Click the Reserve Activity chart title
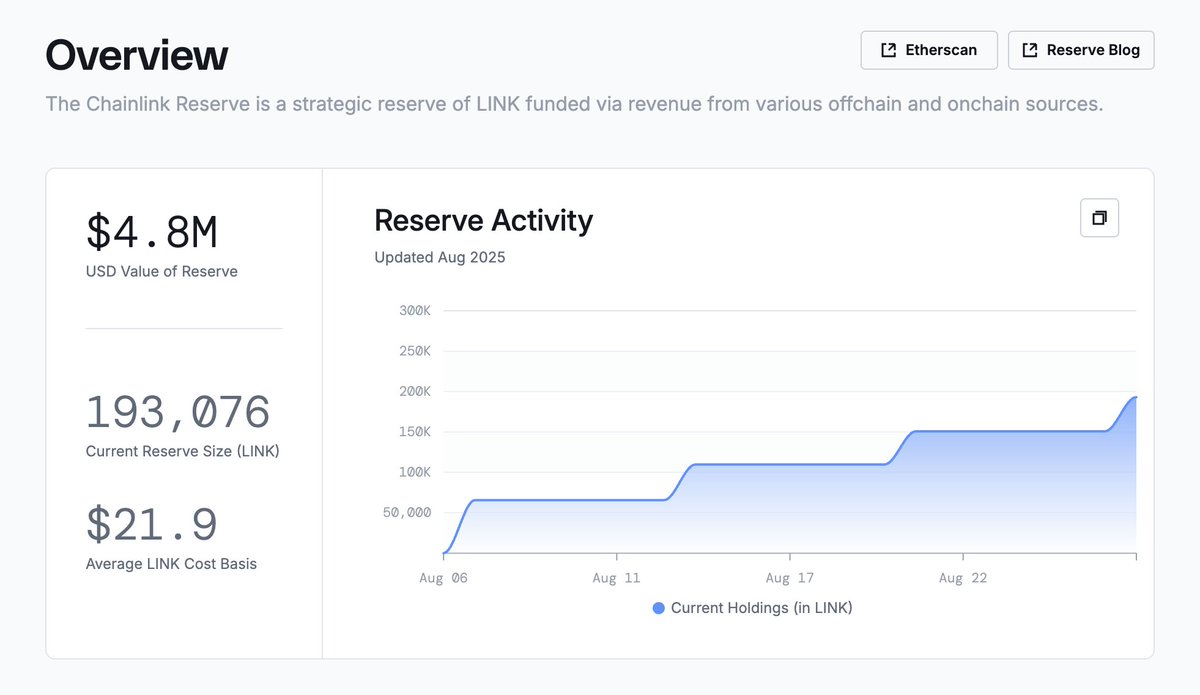 [x=483, y=220]
